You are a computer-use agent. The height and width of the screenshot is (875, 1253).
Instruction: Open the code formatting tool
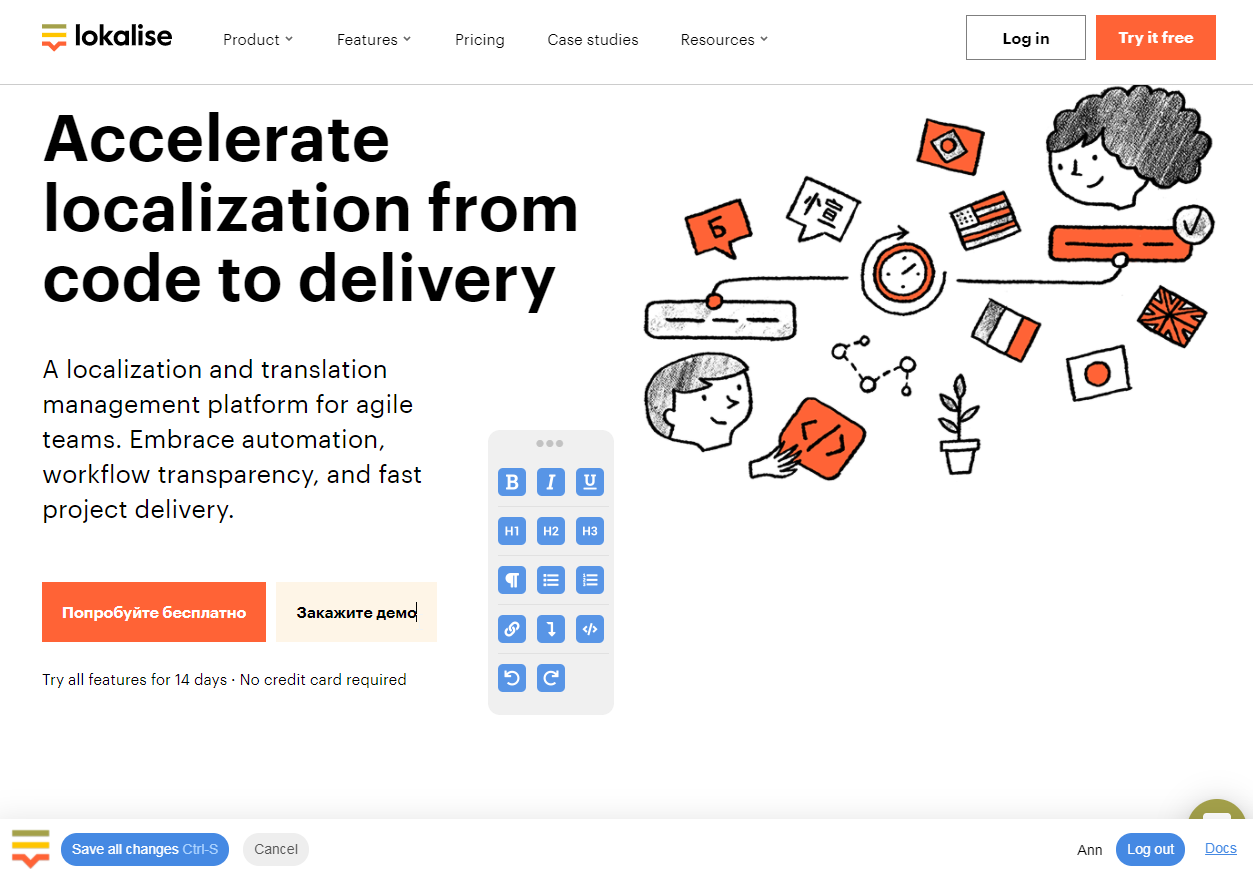[x=589, y=628]
